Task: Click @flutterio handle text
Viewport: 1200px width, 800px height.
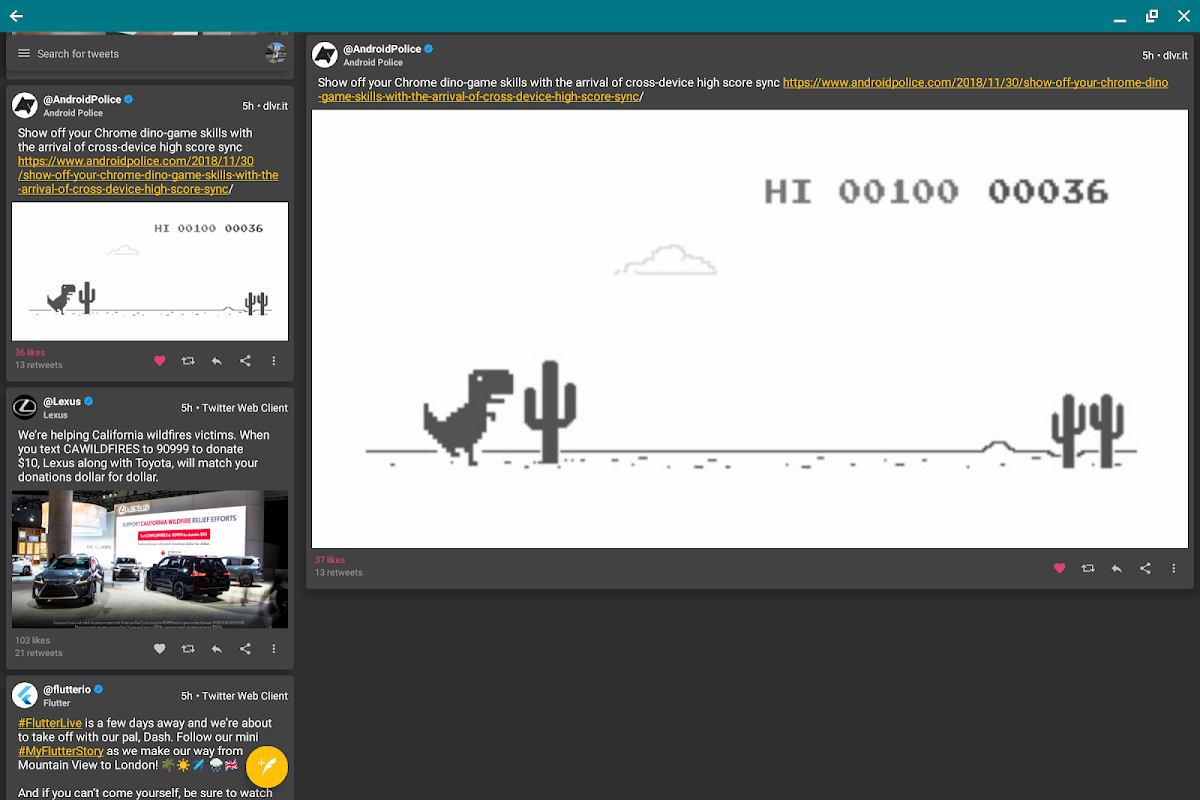Action: click(x=67, y=689)
